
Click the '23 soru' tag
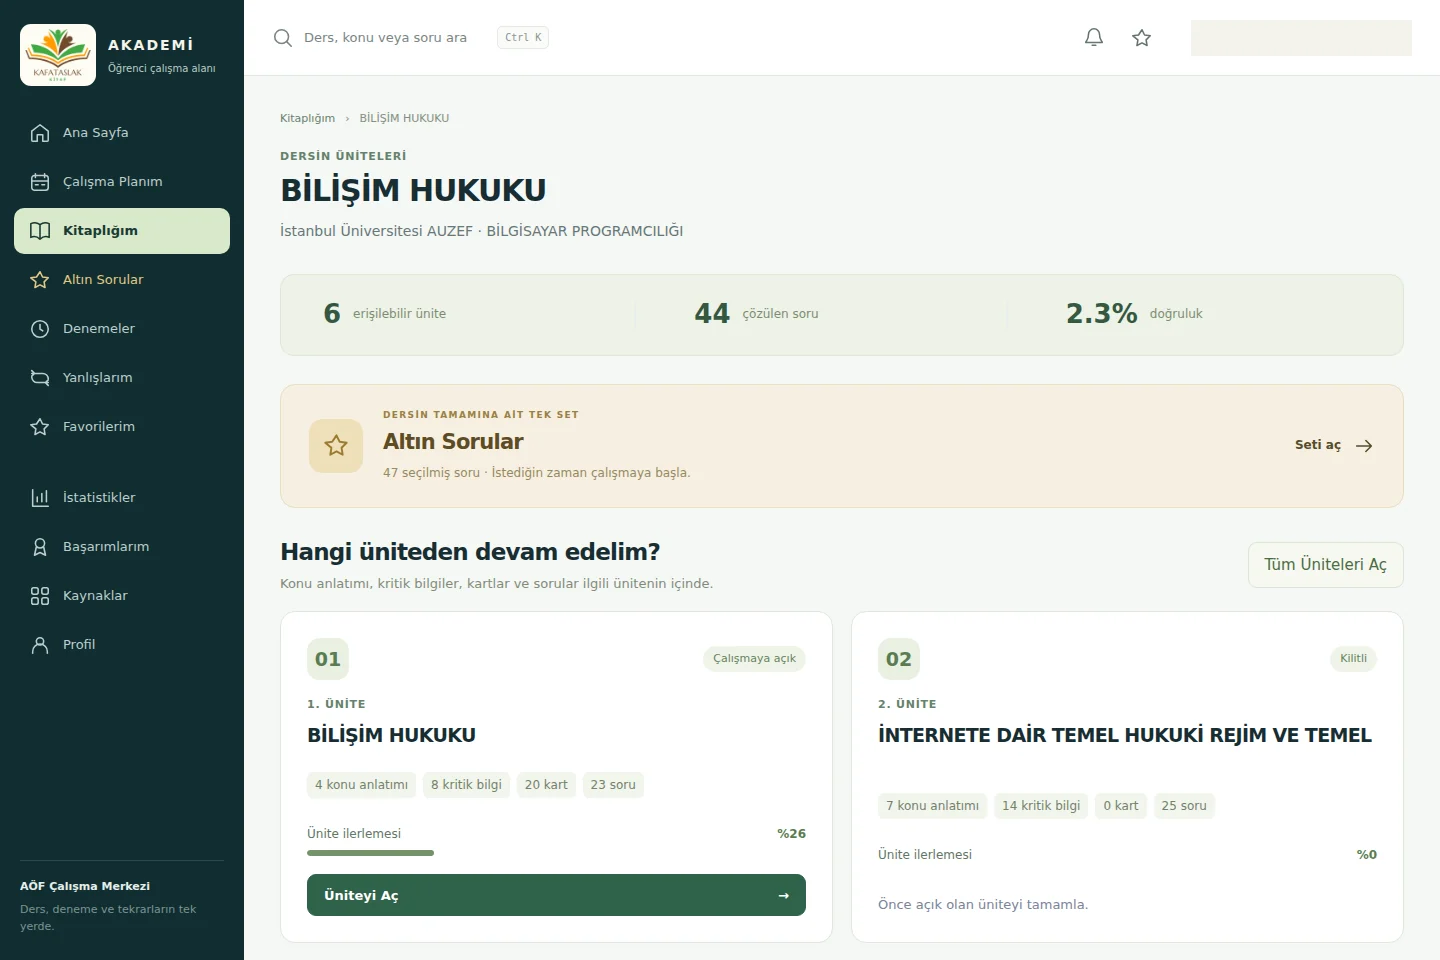613,785
